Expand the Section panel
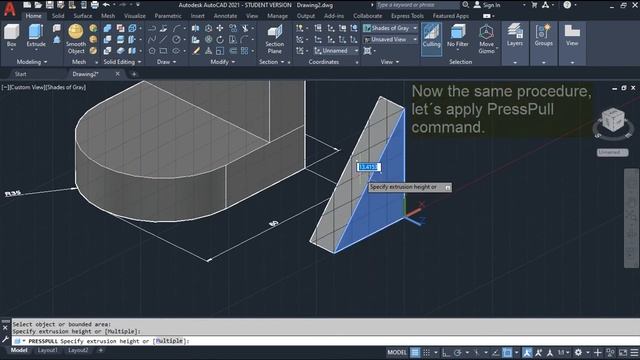Screen dimensions: 640x360 (x=271, y=62)
